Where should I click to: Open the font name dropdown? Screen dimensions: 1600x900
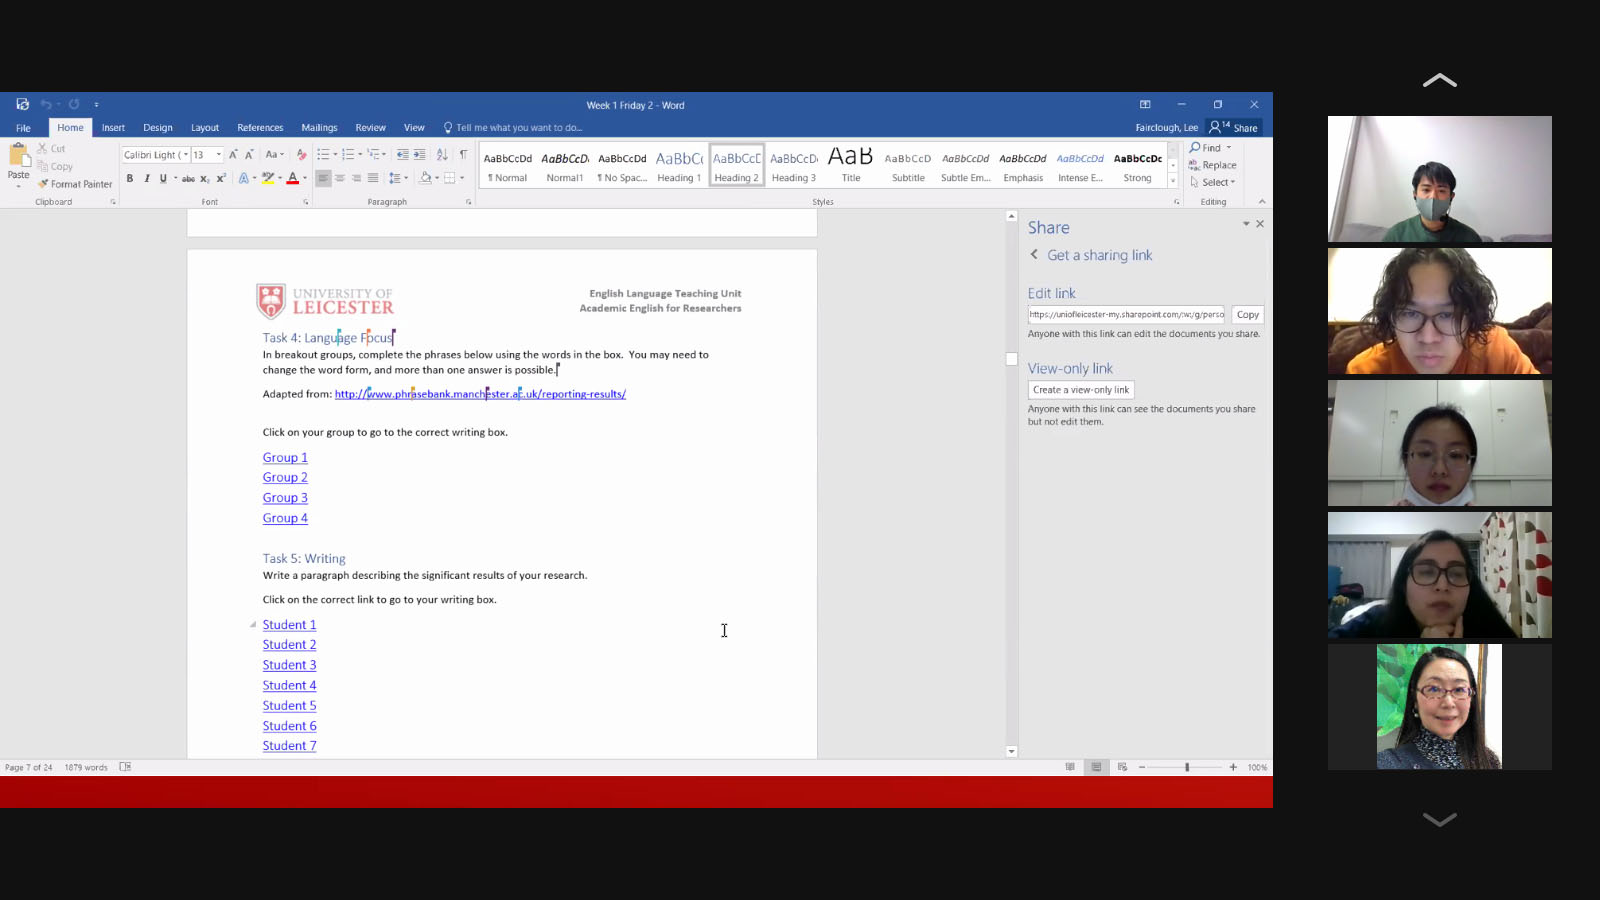click(x=185, y=155)
